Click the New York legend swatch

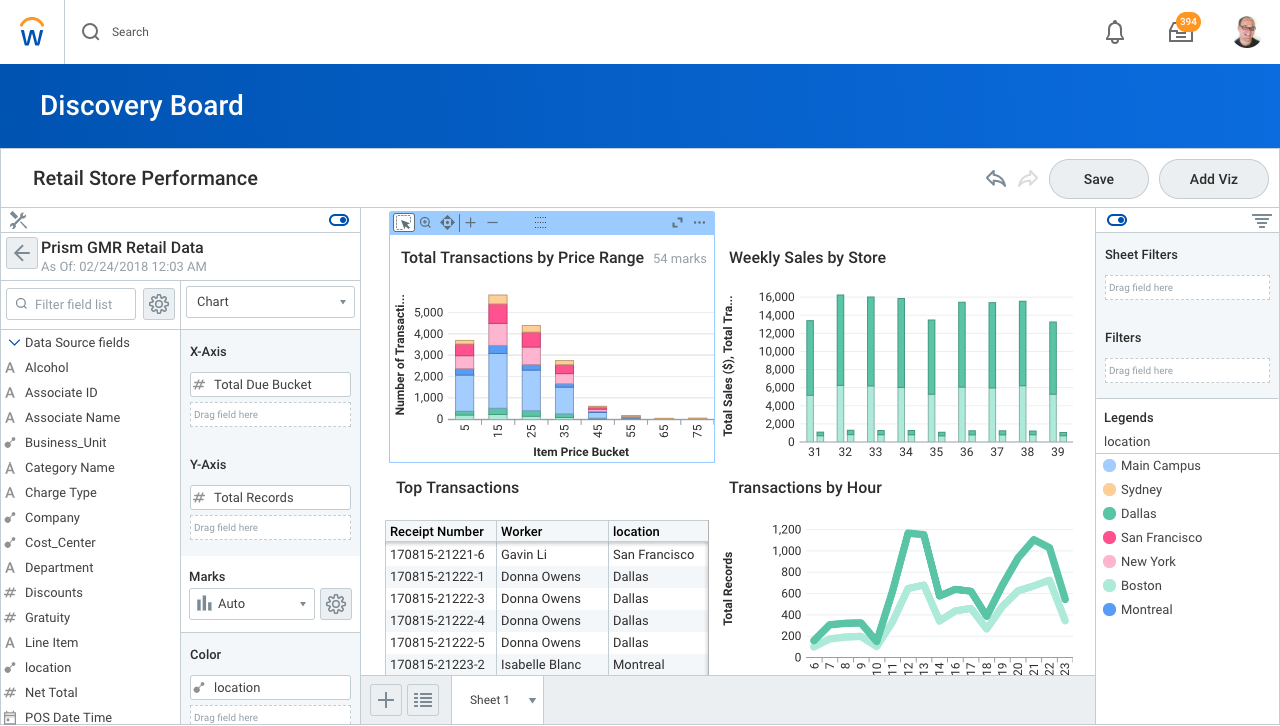click(x=1109, y=562)
